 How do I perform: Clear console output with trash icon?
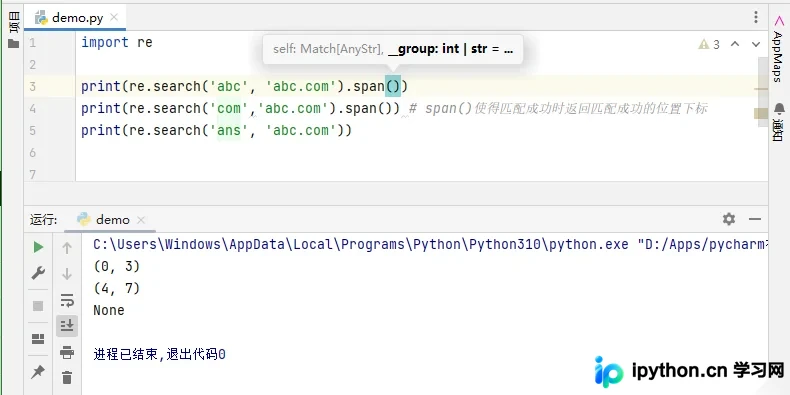tap(67, 377)
